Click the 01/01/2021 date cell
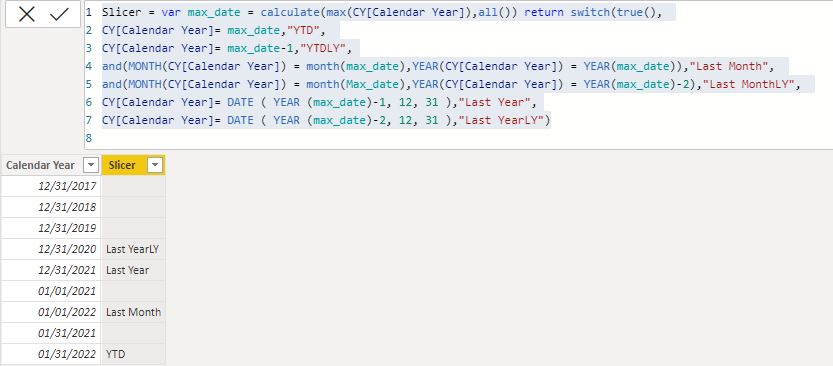The width and height of the screenshot is (833, 366). [51, 291]
